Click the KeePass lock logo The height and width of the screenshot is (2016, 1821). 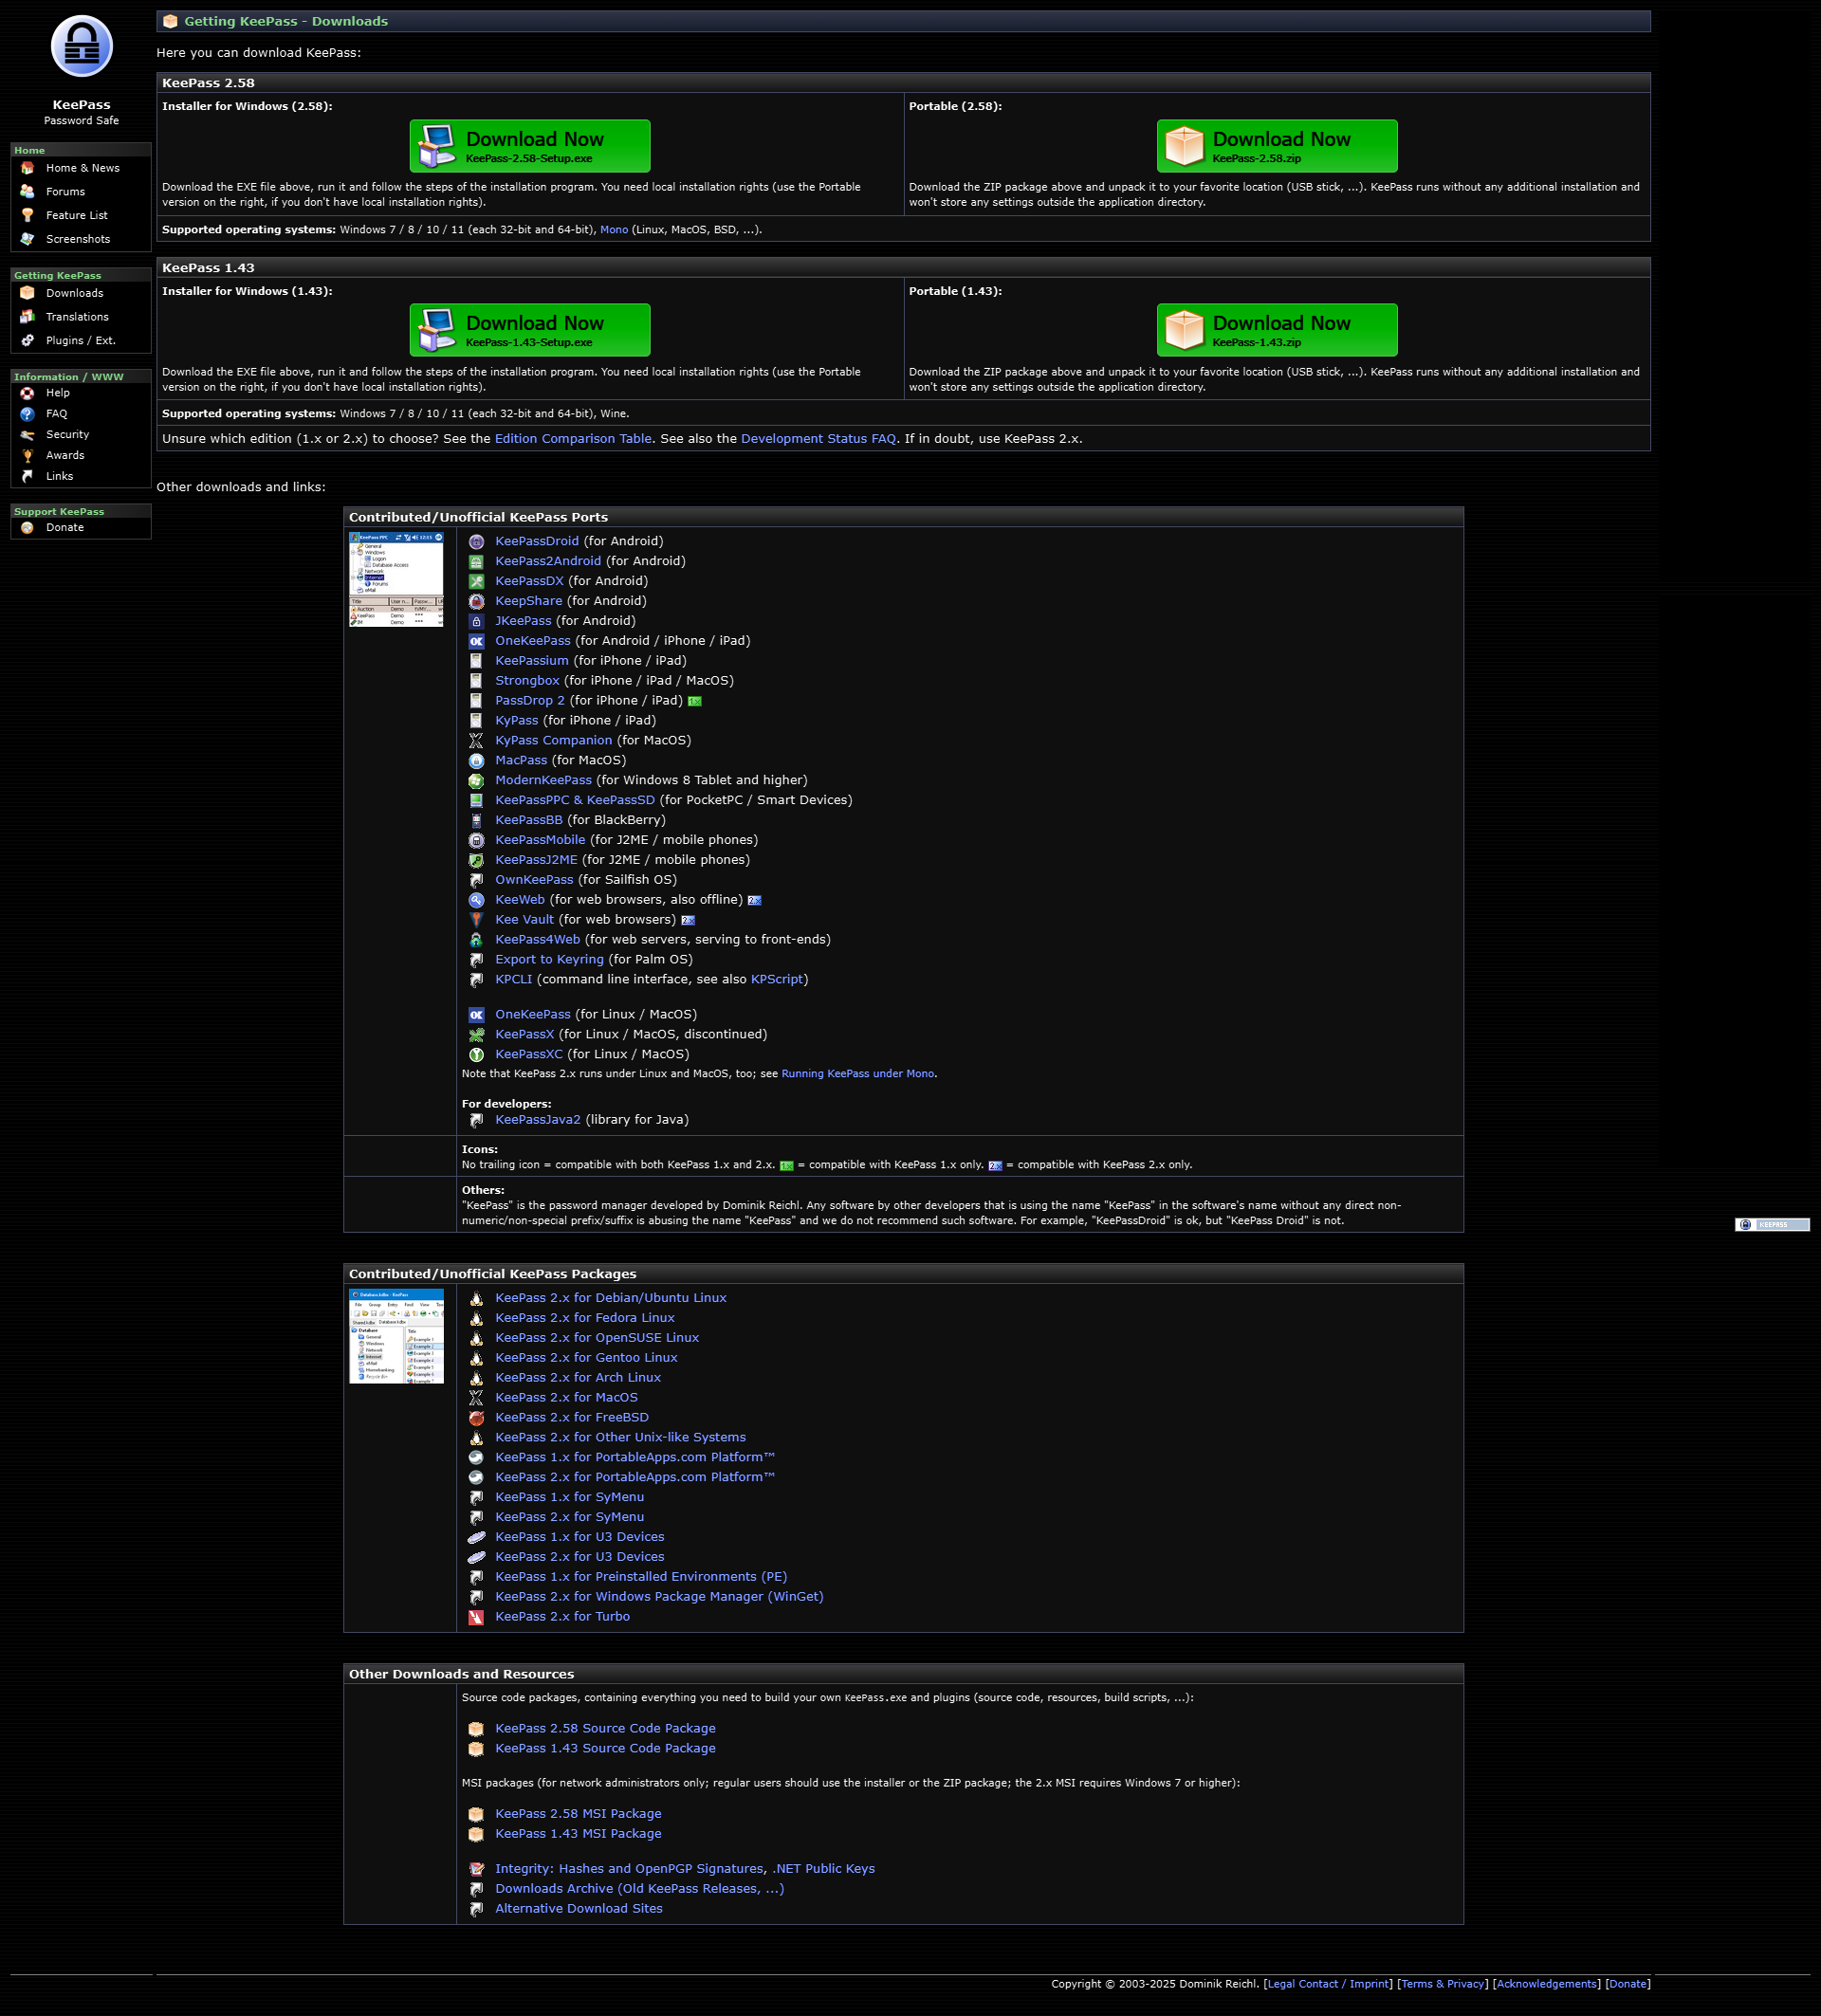81,47
